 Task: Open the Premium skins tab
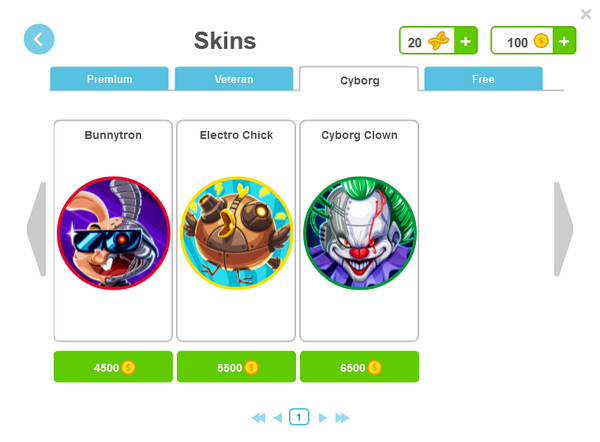(x=109, y=79)
